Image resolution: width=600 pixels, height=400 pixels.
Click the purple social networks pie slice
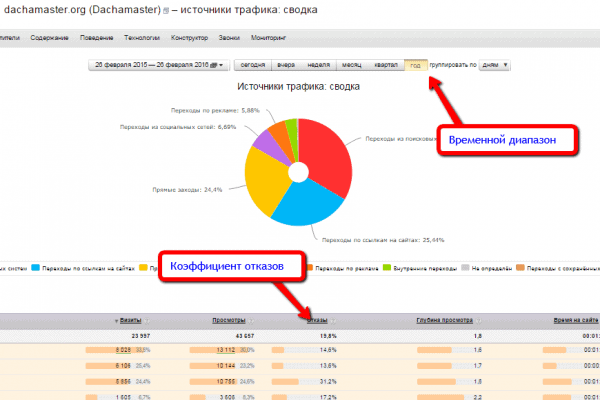coord(270,147)
